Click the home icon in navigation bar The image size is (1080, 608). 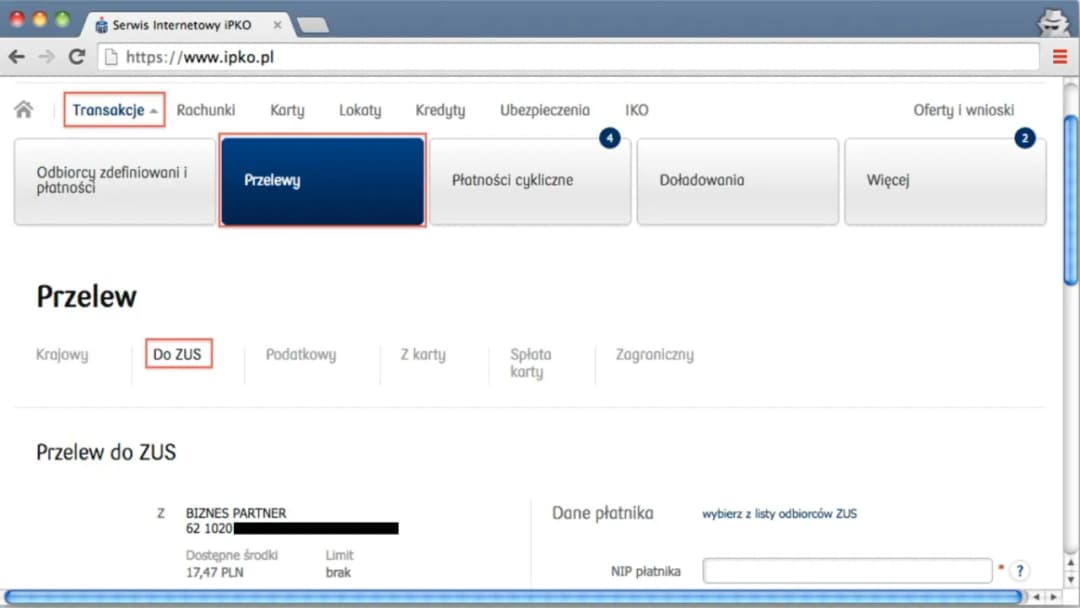point(23,110)
